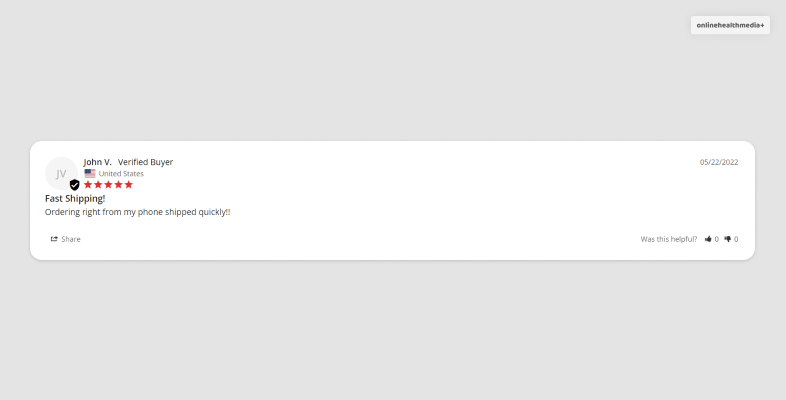Click the third red rating star

point(108,184)
